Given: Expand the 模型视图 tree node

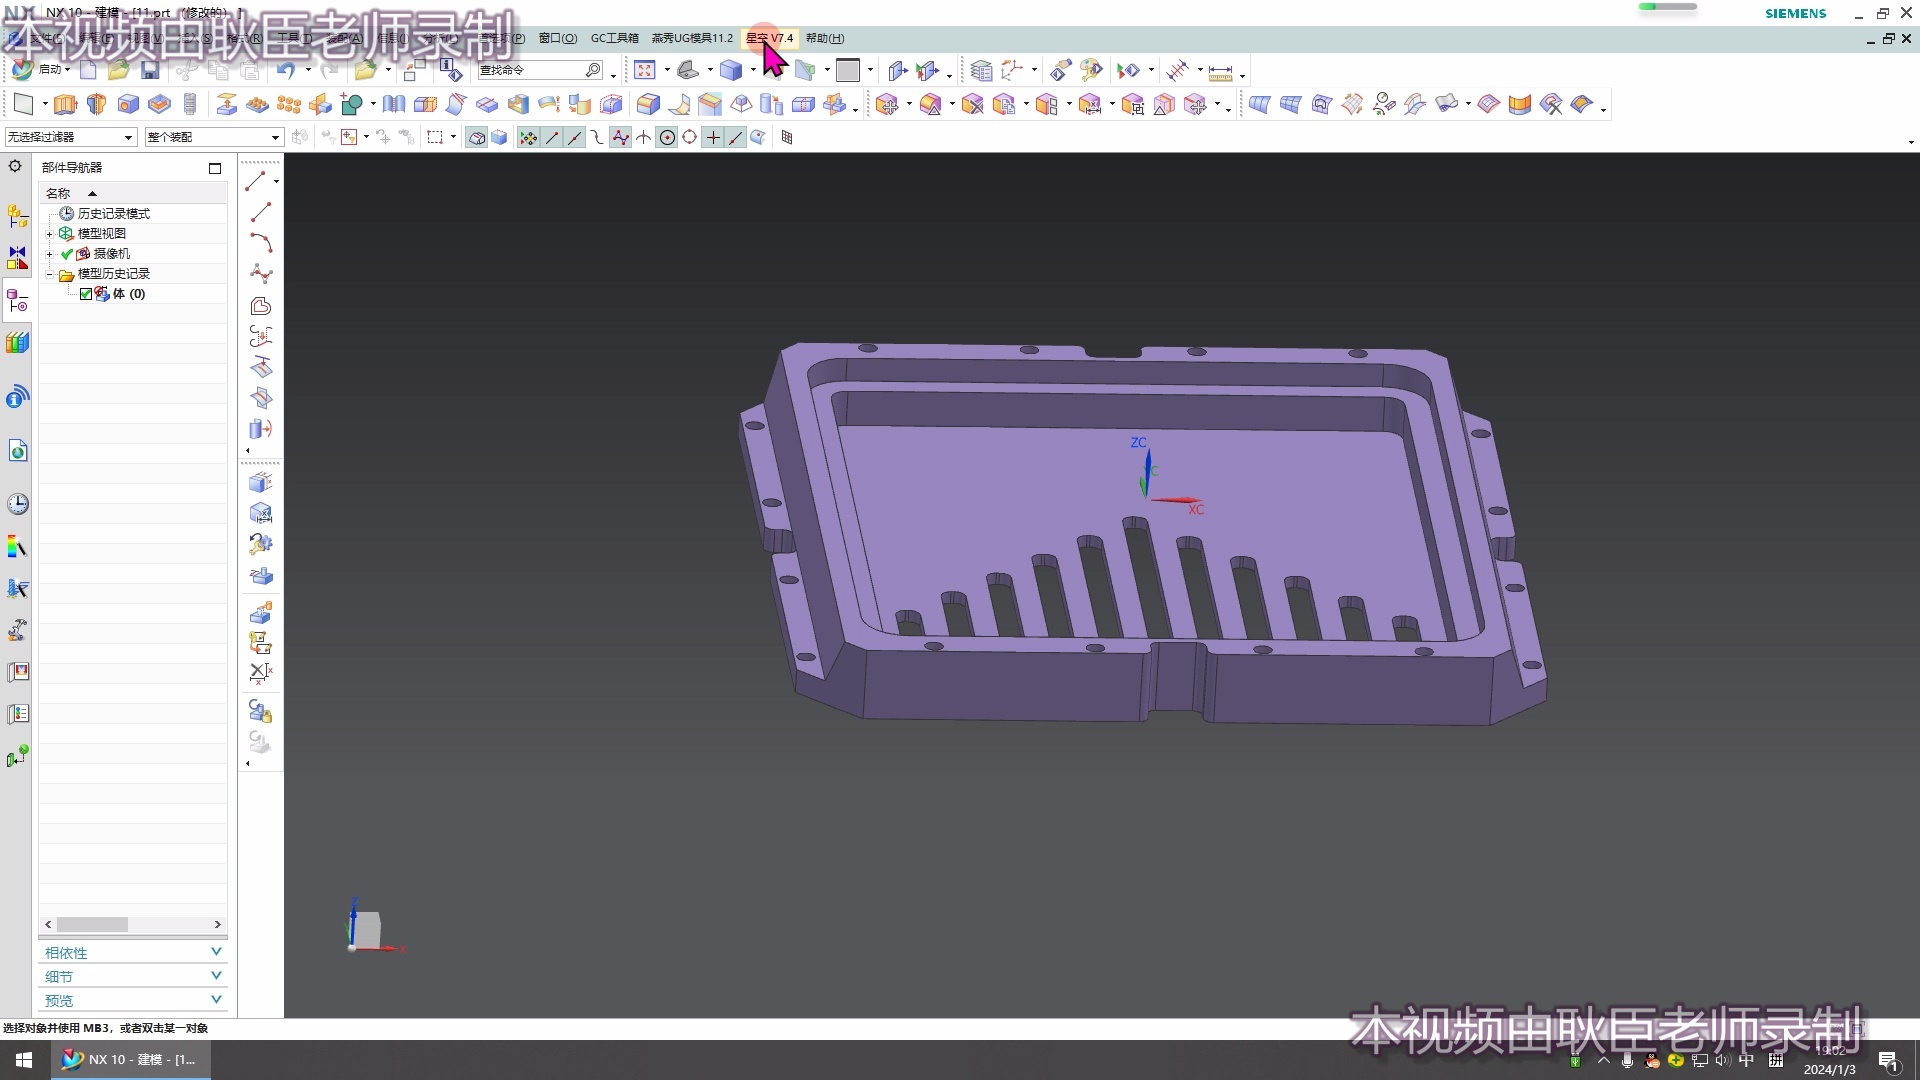Looking at the screenshot, I should click(49, 234).
